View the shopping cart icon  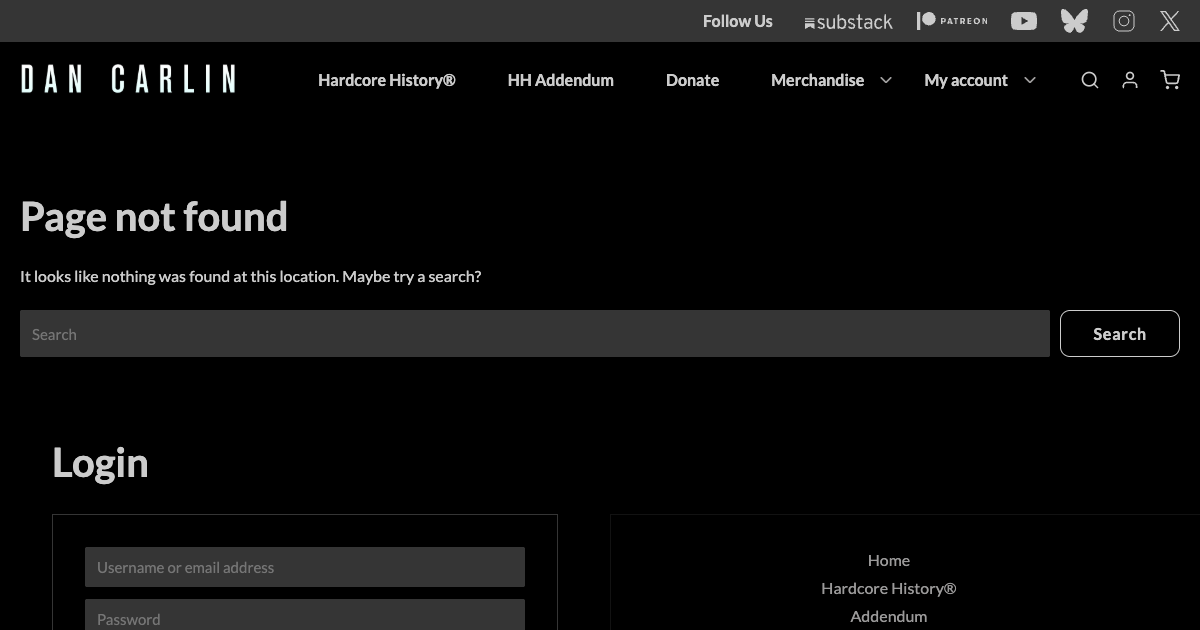[1170, 80]
